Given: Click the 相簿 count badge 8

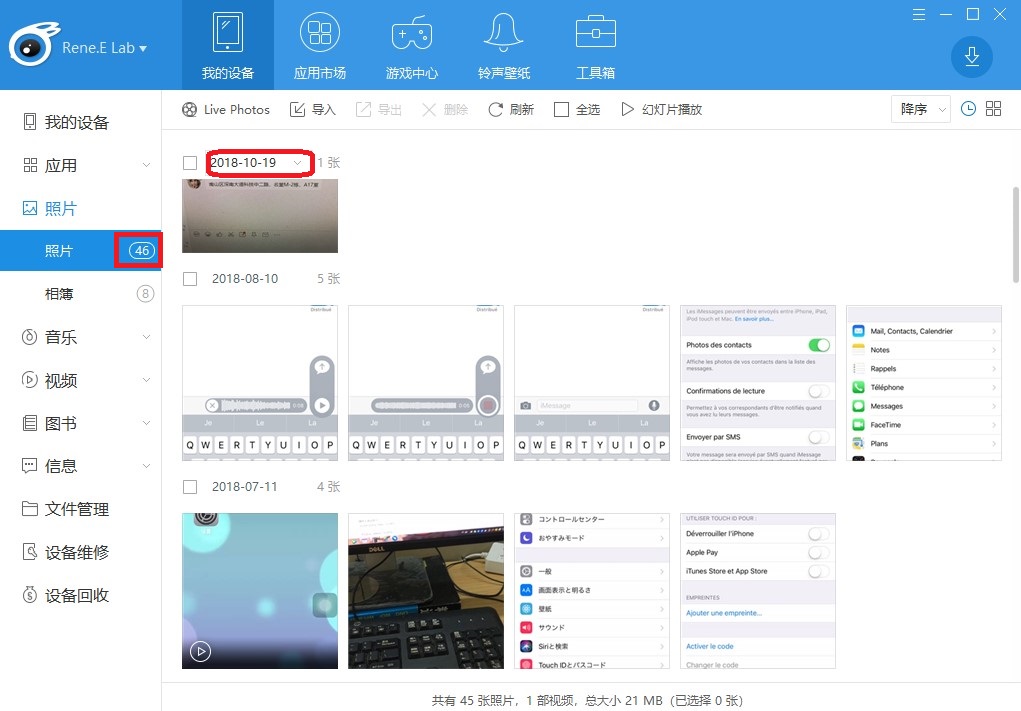Looking at the screenshot, I should tap(145, 294).
